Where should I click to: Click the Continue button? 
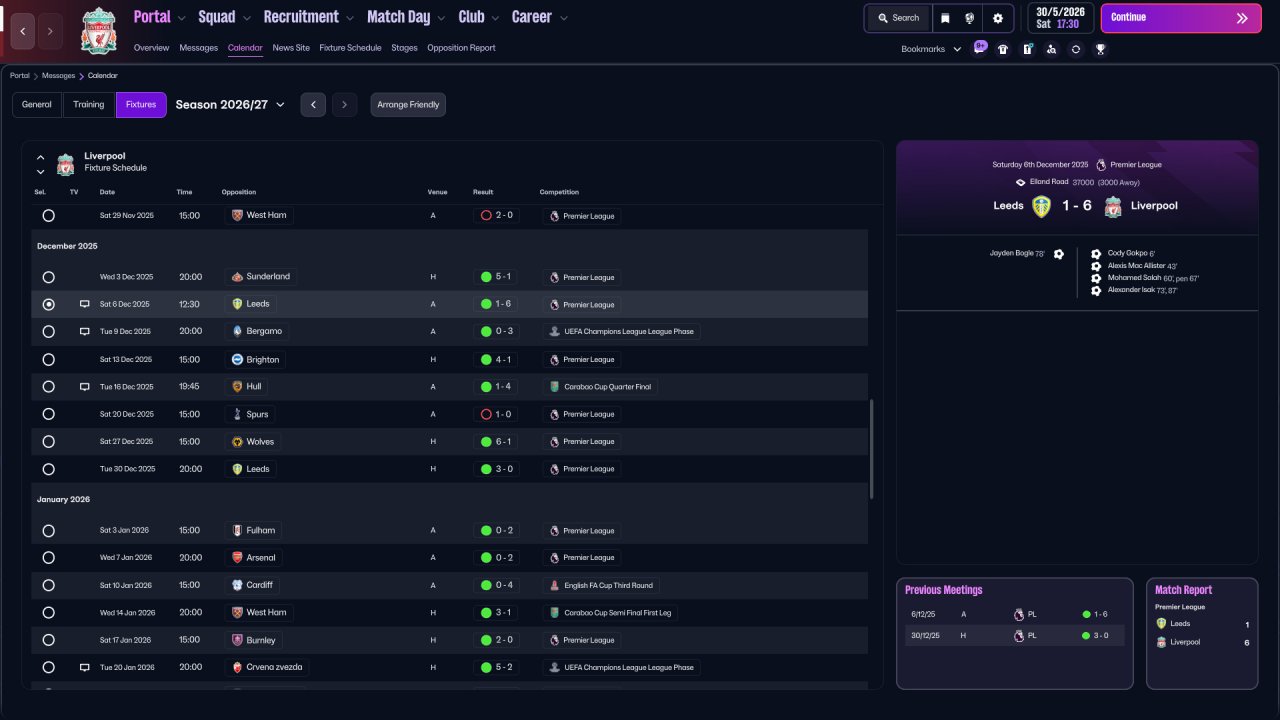1181,18
